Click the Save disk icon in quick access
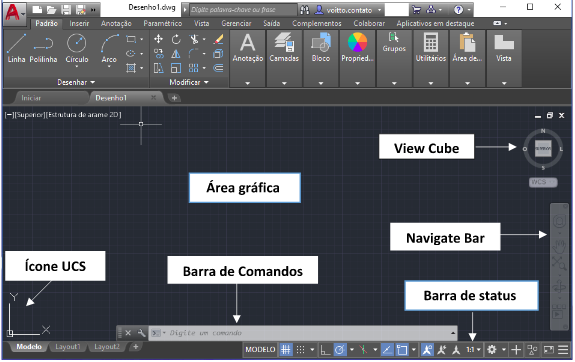This screenshot has height=362, width=575. point(66,10)
